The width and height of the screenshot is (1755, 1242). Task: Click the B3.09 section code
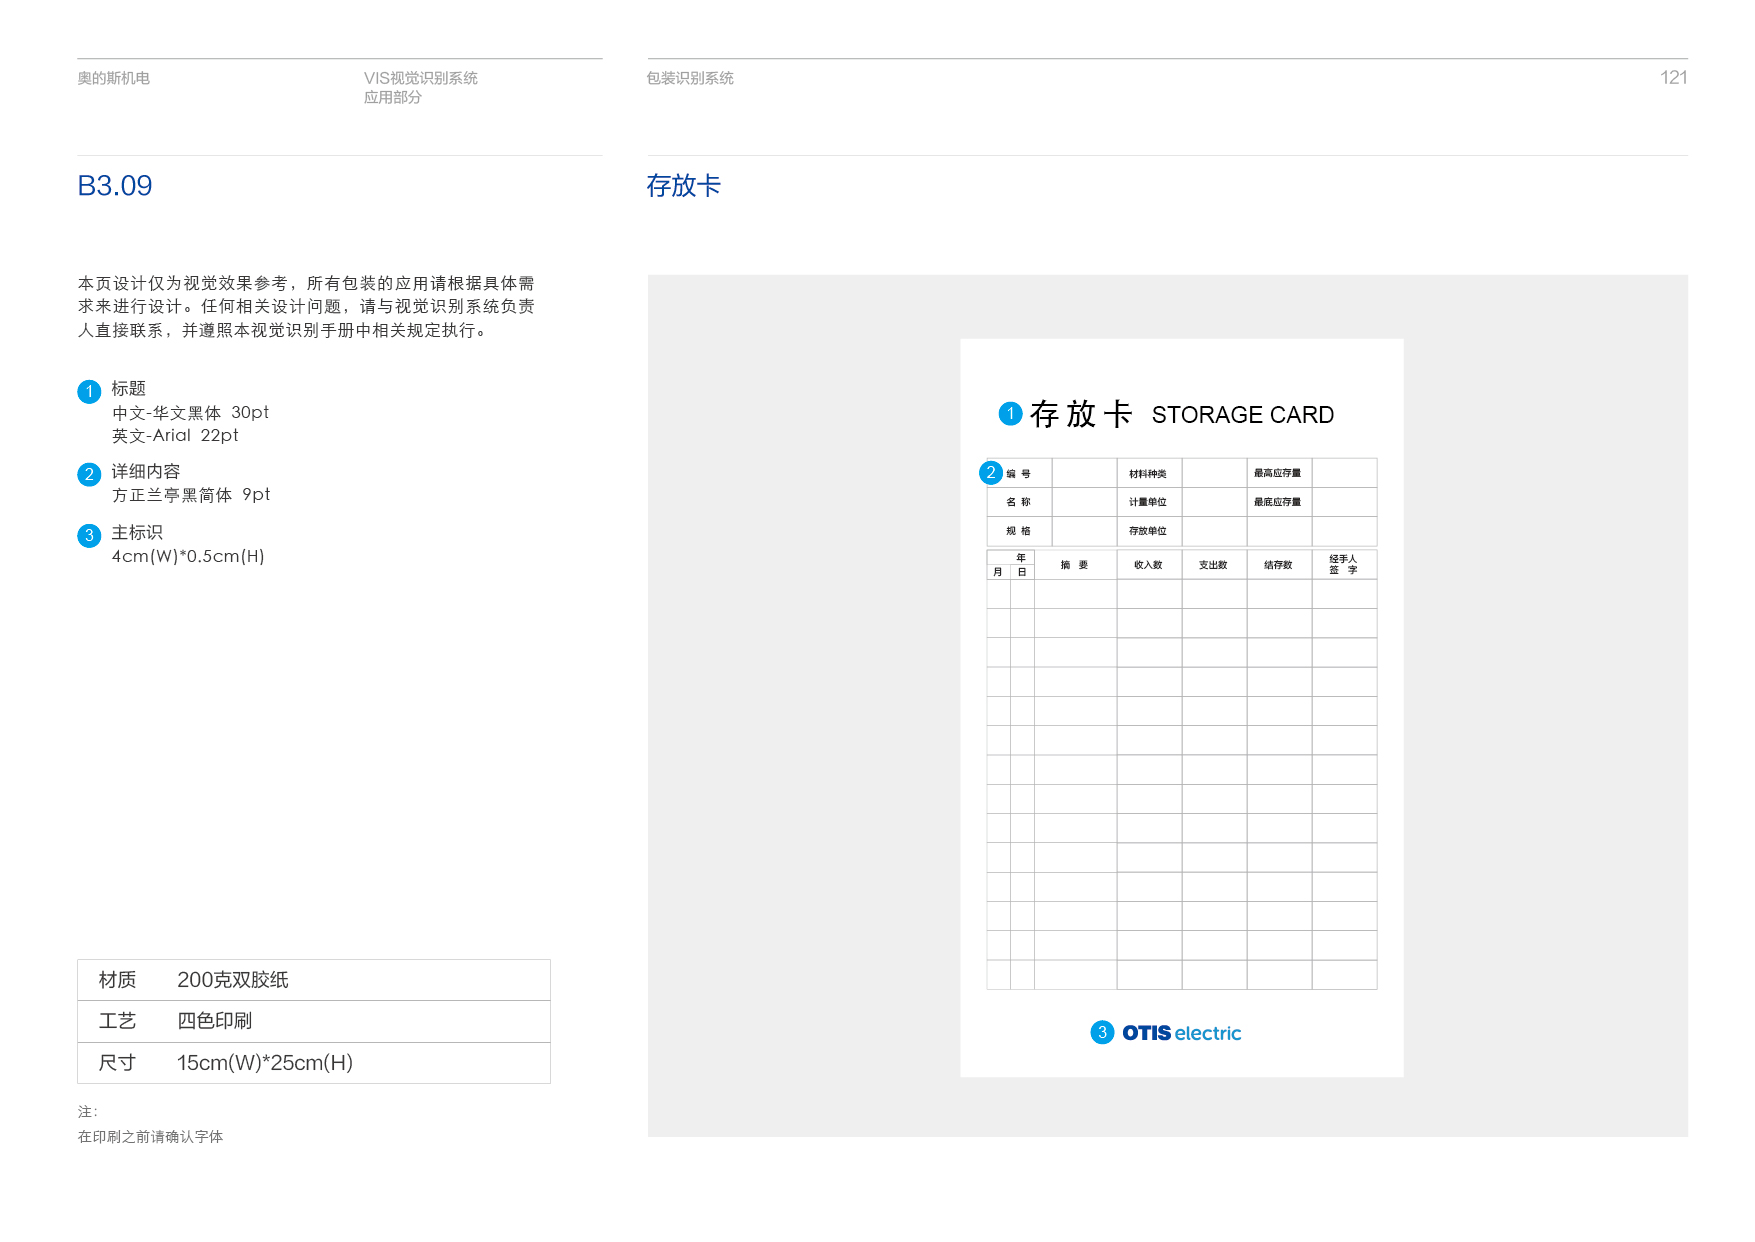click(x=115, y=186)
